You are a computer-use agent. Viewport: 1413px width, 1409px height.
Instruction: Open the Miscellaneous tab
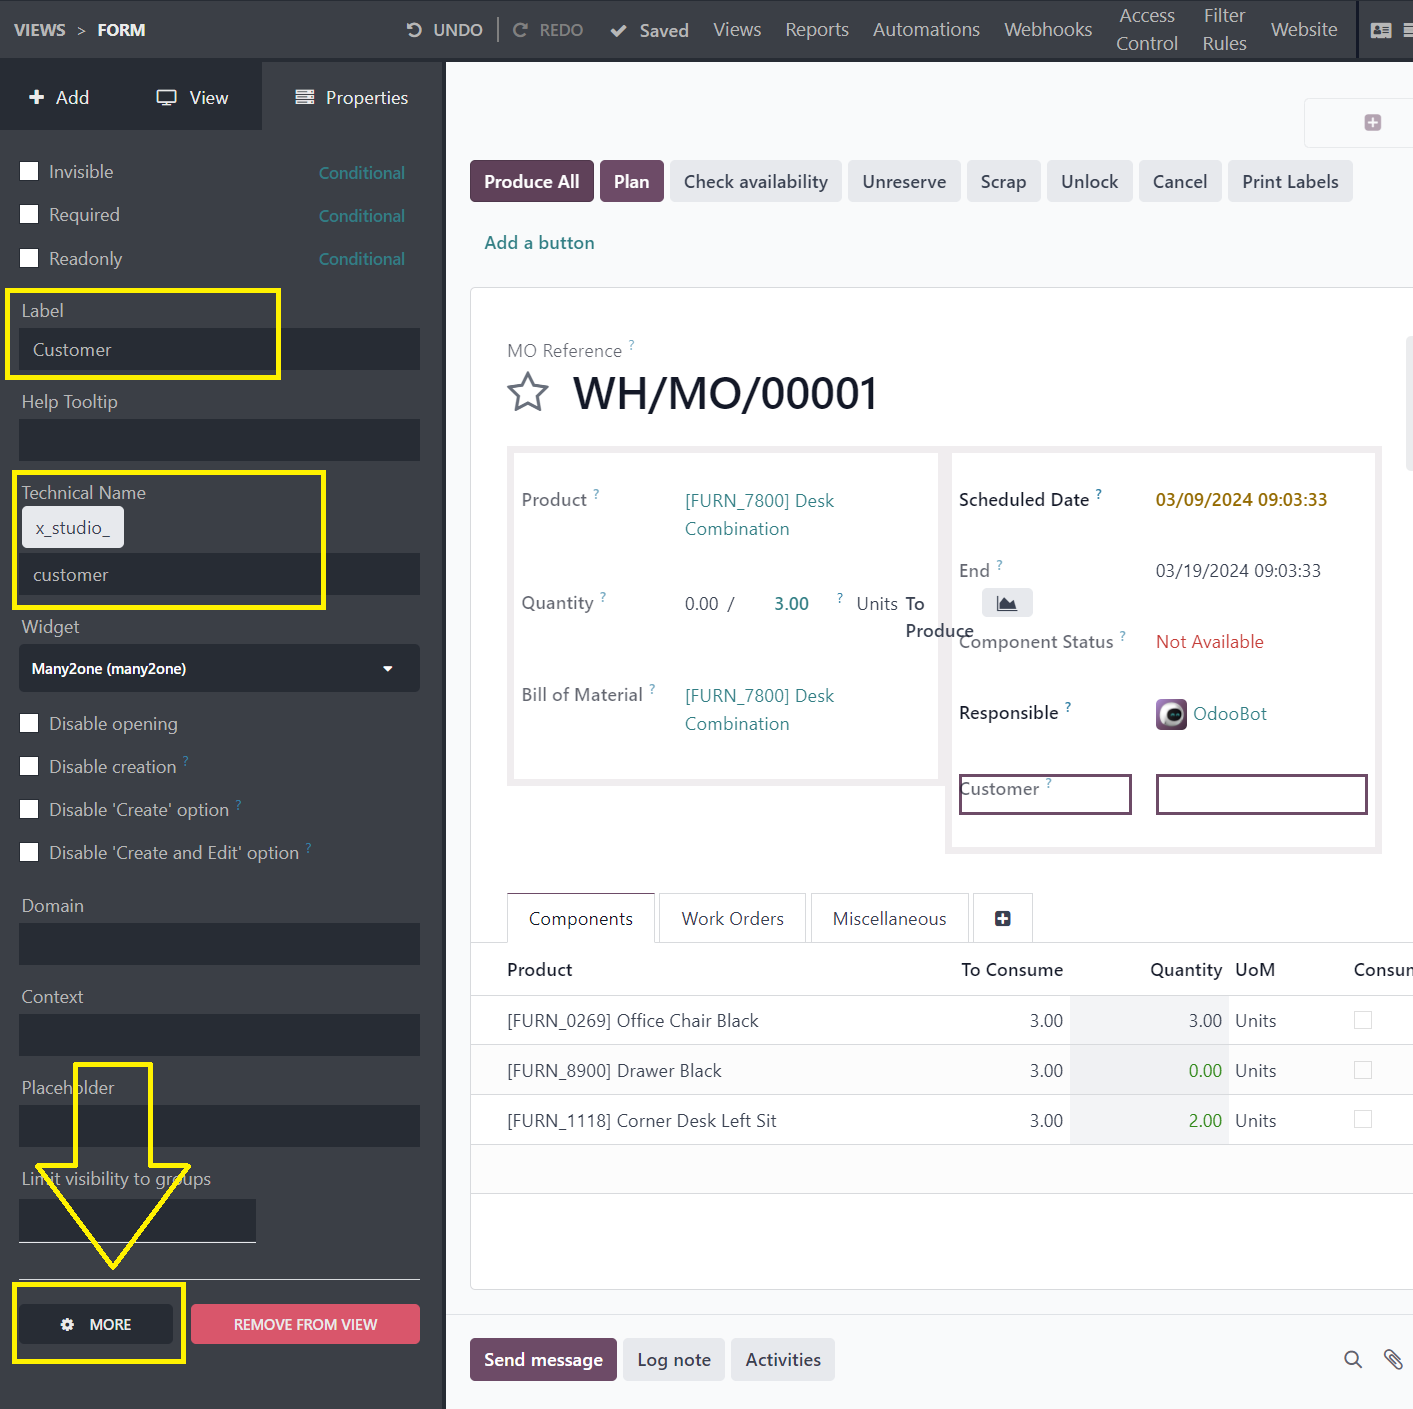tap(890, 918)
